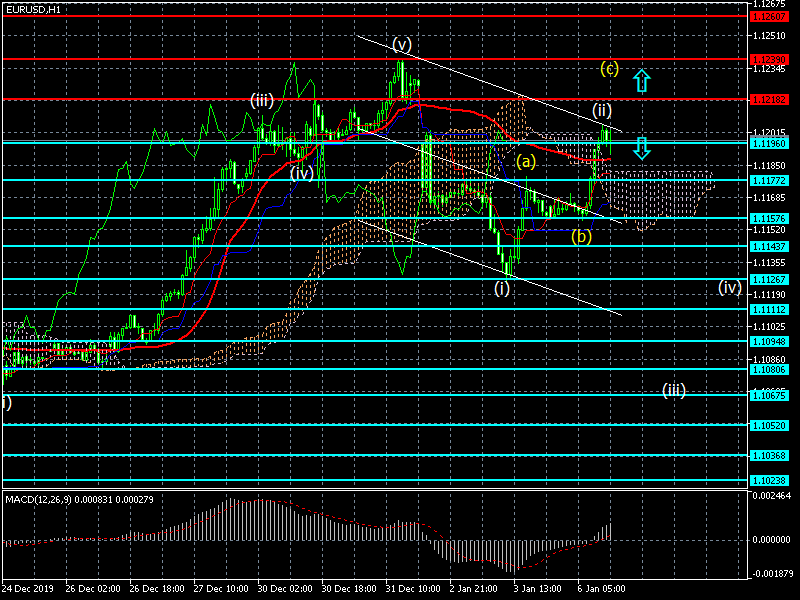This screenshot has width=800, height=600.
Task: Click the cyan 1.10806 price label
Action: click(769, 369)
